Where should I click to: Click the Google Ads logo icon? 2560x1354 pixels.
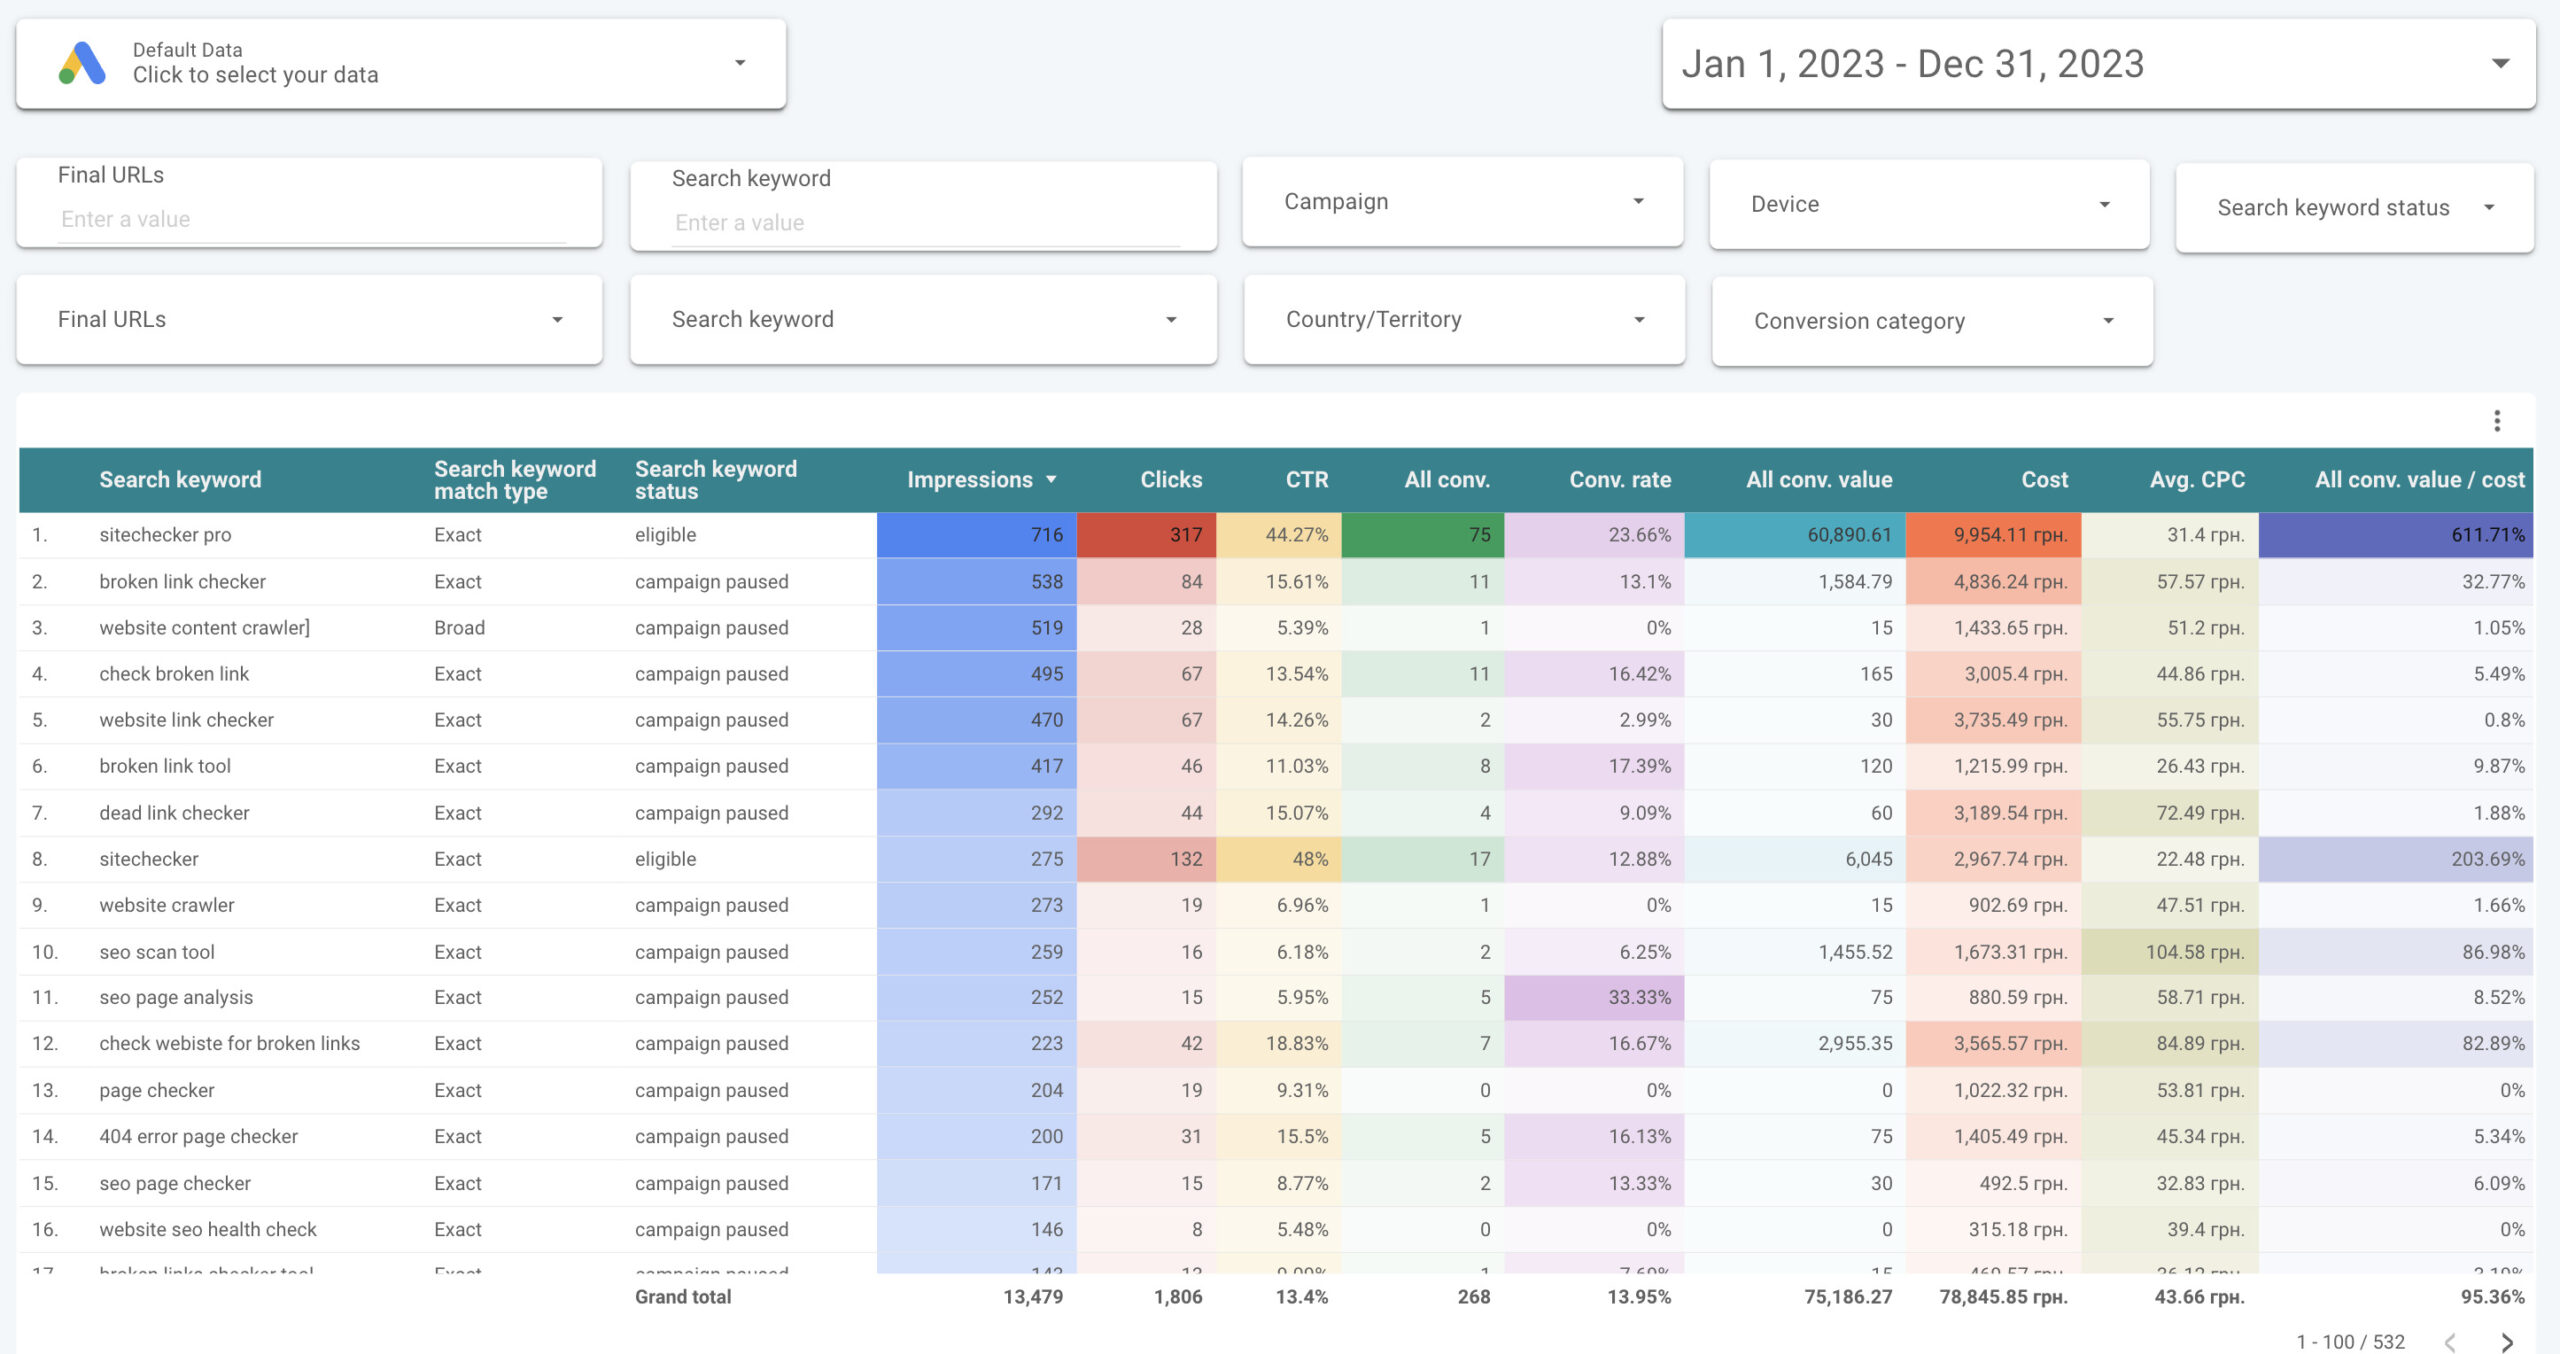[82, 63]
